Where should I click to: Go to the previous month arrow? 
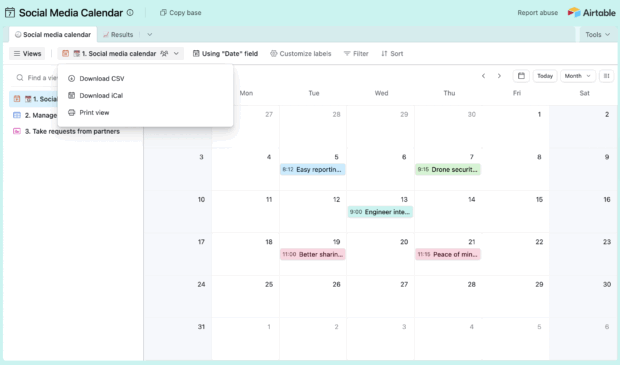tap(483, 76)
